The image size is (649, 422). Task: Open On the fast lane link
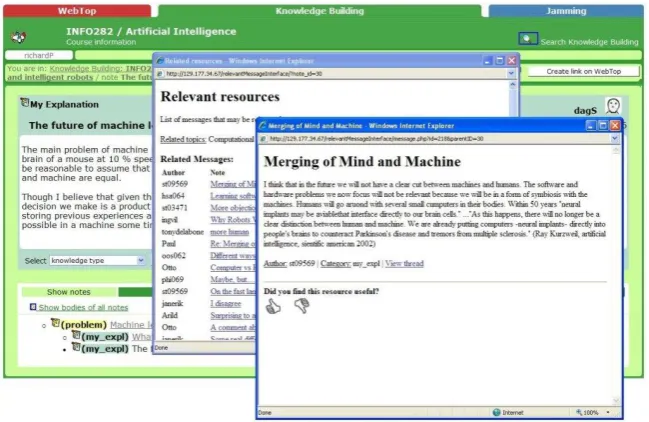click(233, 291)
